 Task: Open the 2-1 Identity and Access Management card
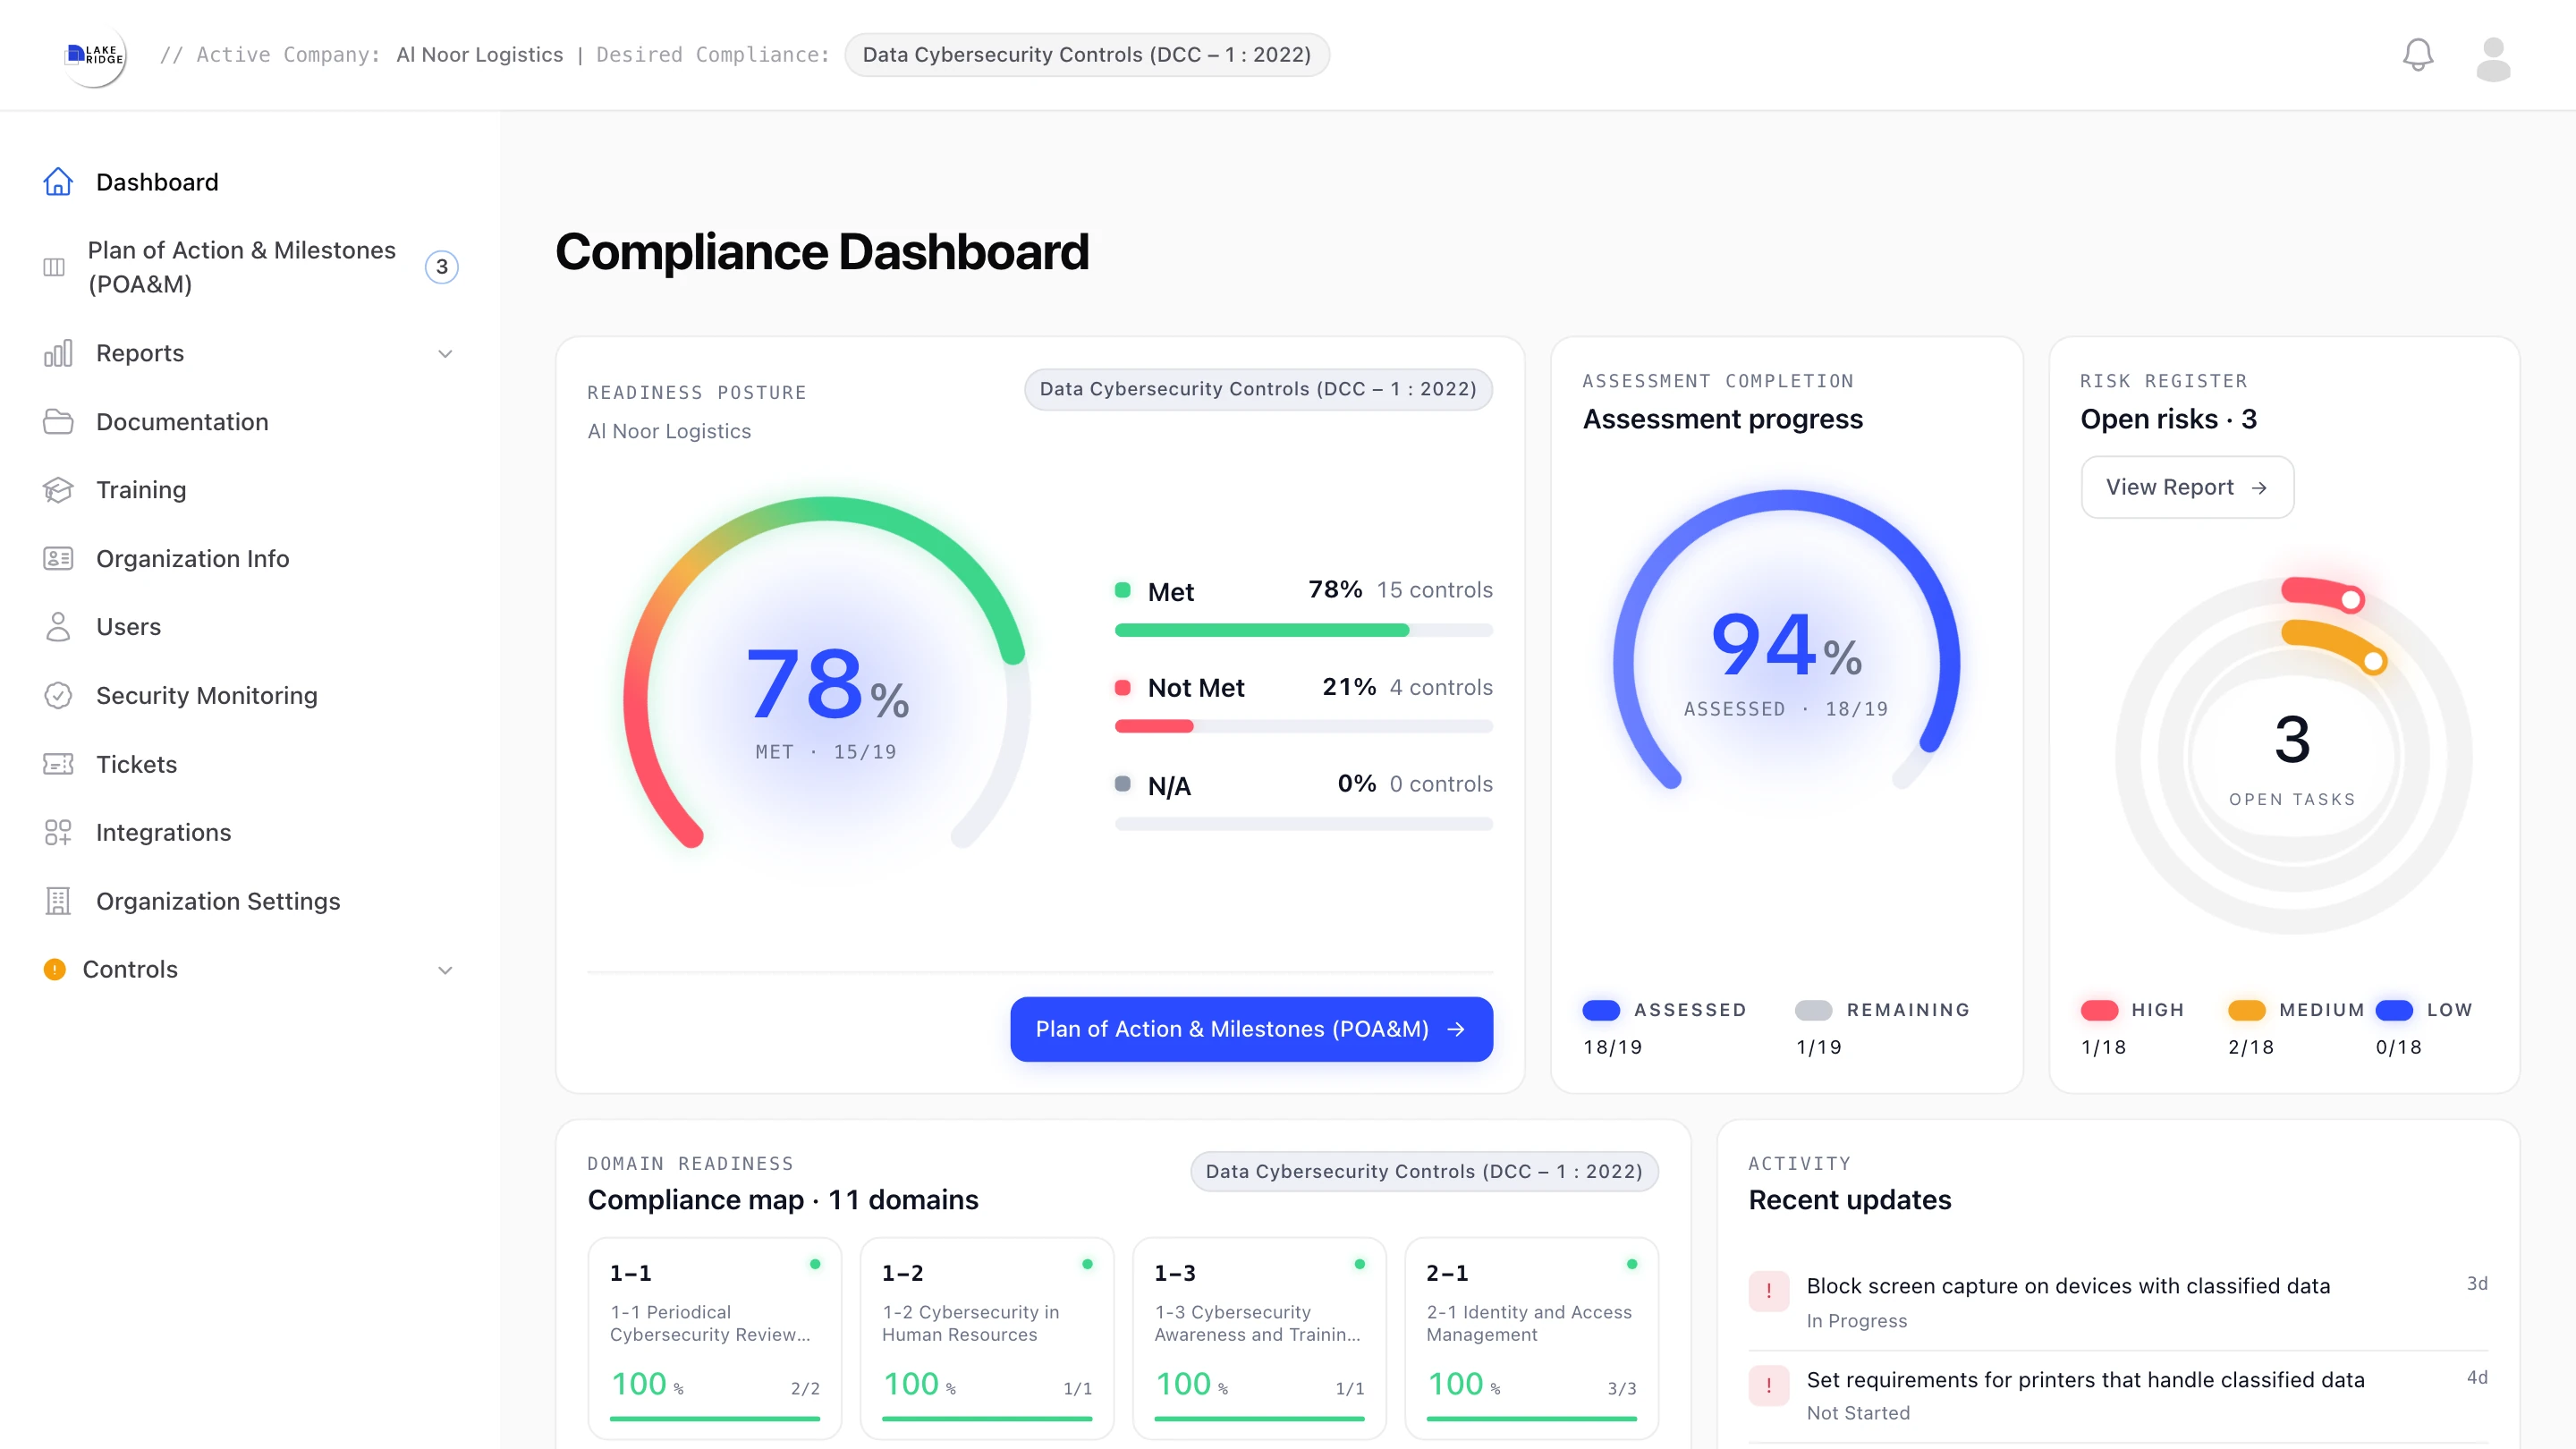pyautogui.click(x=1531, y=1338)
